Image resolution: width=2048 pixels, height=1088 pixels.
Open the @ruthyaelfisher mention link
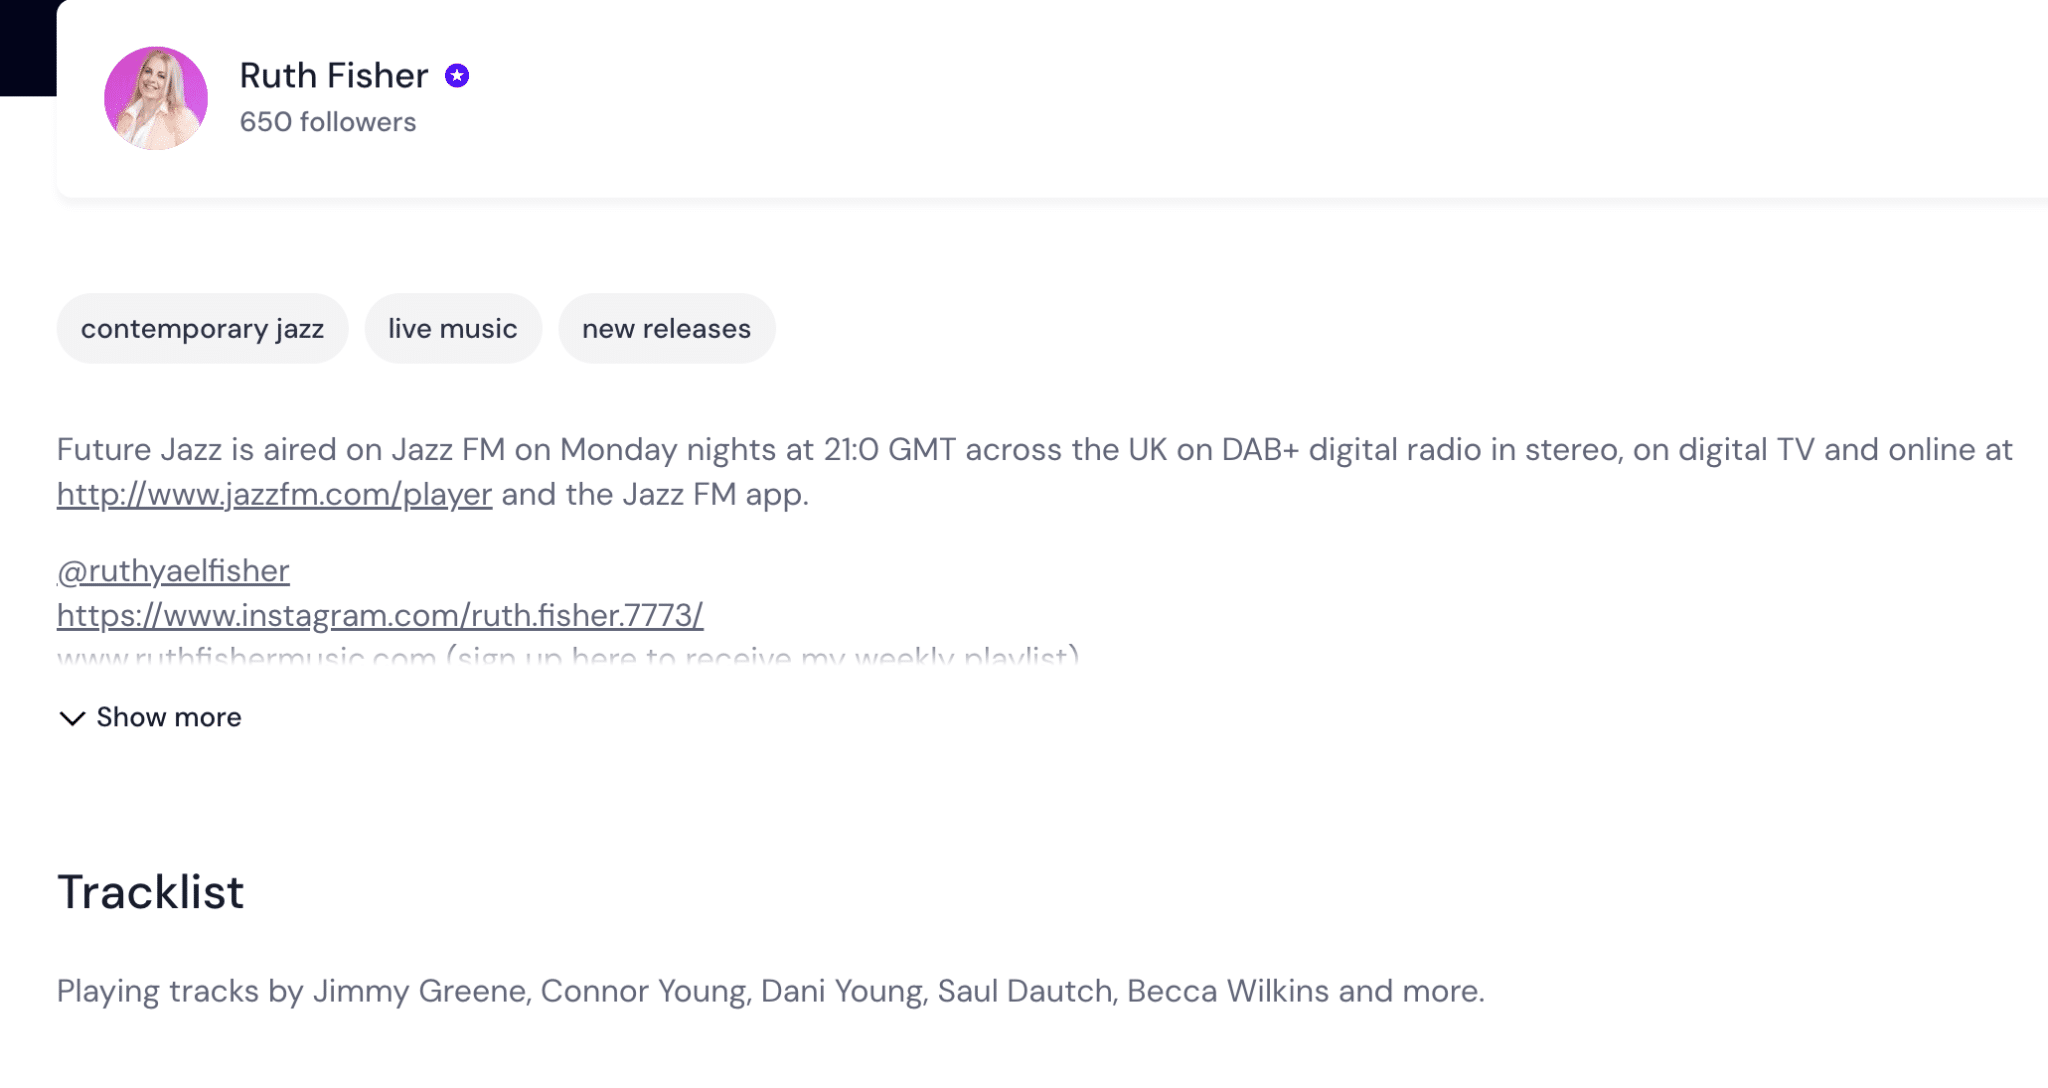[173, 571]
